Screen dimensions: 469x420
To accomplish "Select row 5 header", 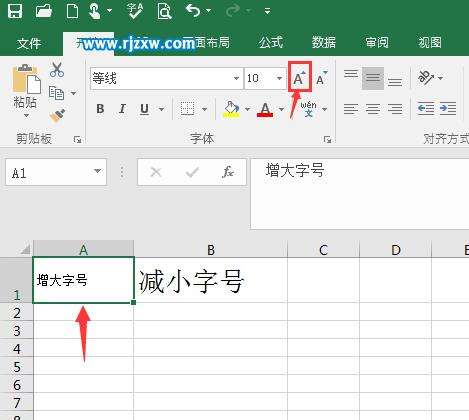I will point(17,366).
